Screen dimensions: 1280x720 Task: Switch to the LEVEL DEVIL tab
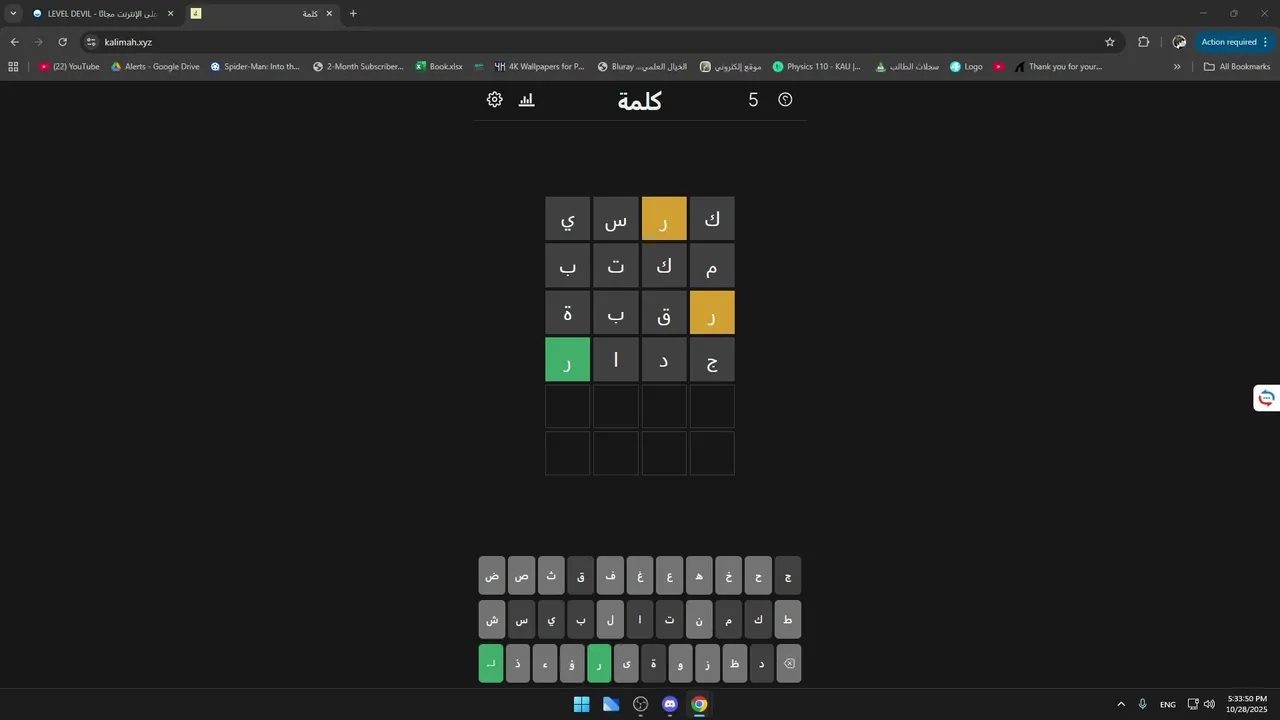coord(103,14)
